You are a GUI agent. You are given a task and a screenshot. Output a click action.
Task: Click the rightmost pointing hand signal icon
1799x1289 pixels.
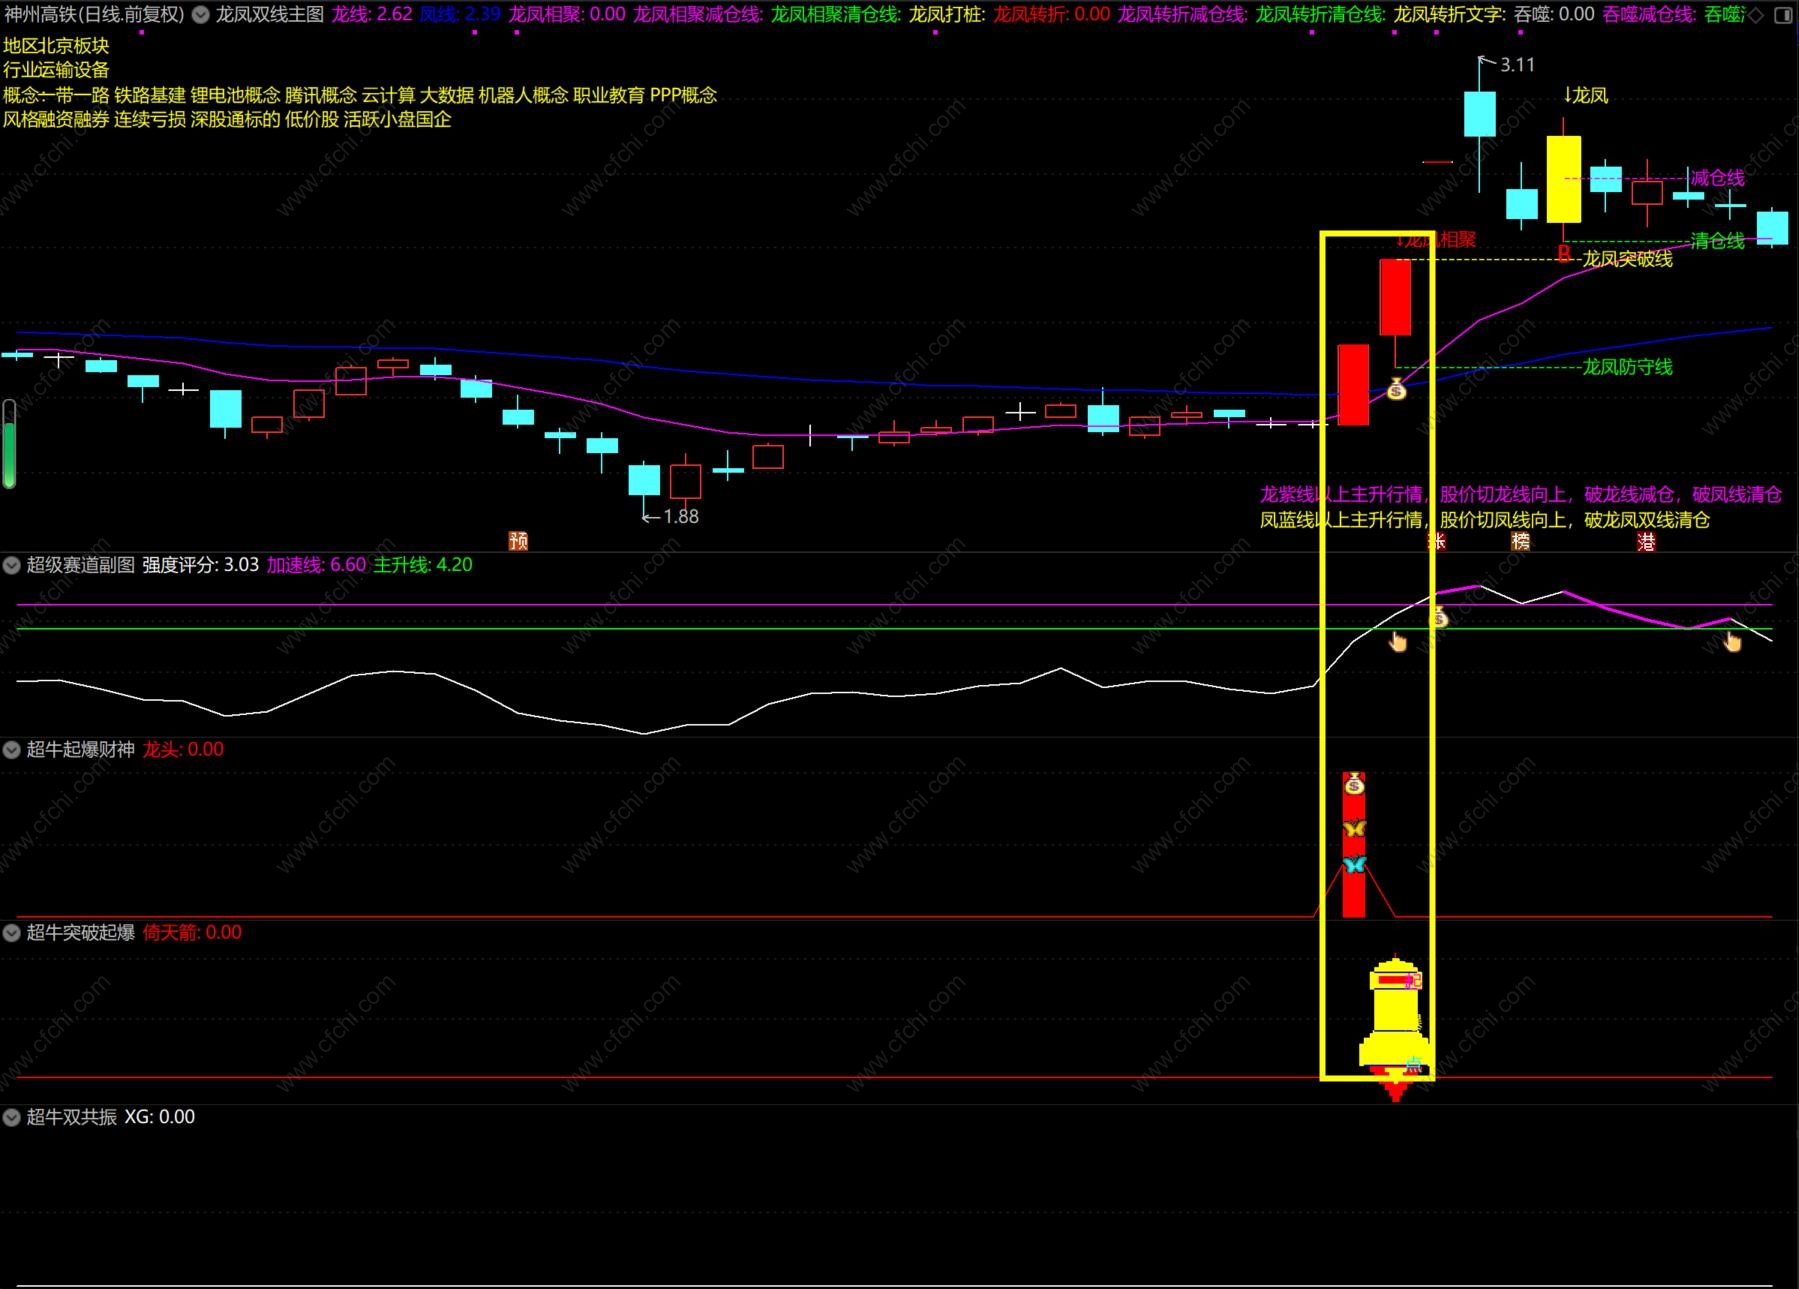(x=1732, y=642)
